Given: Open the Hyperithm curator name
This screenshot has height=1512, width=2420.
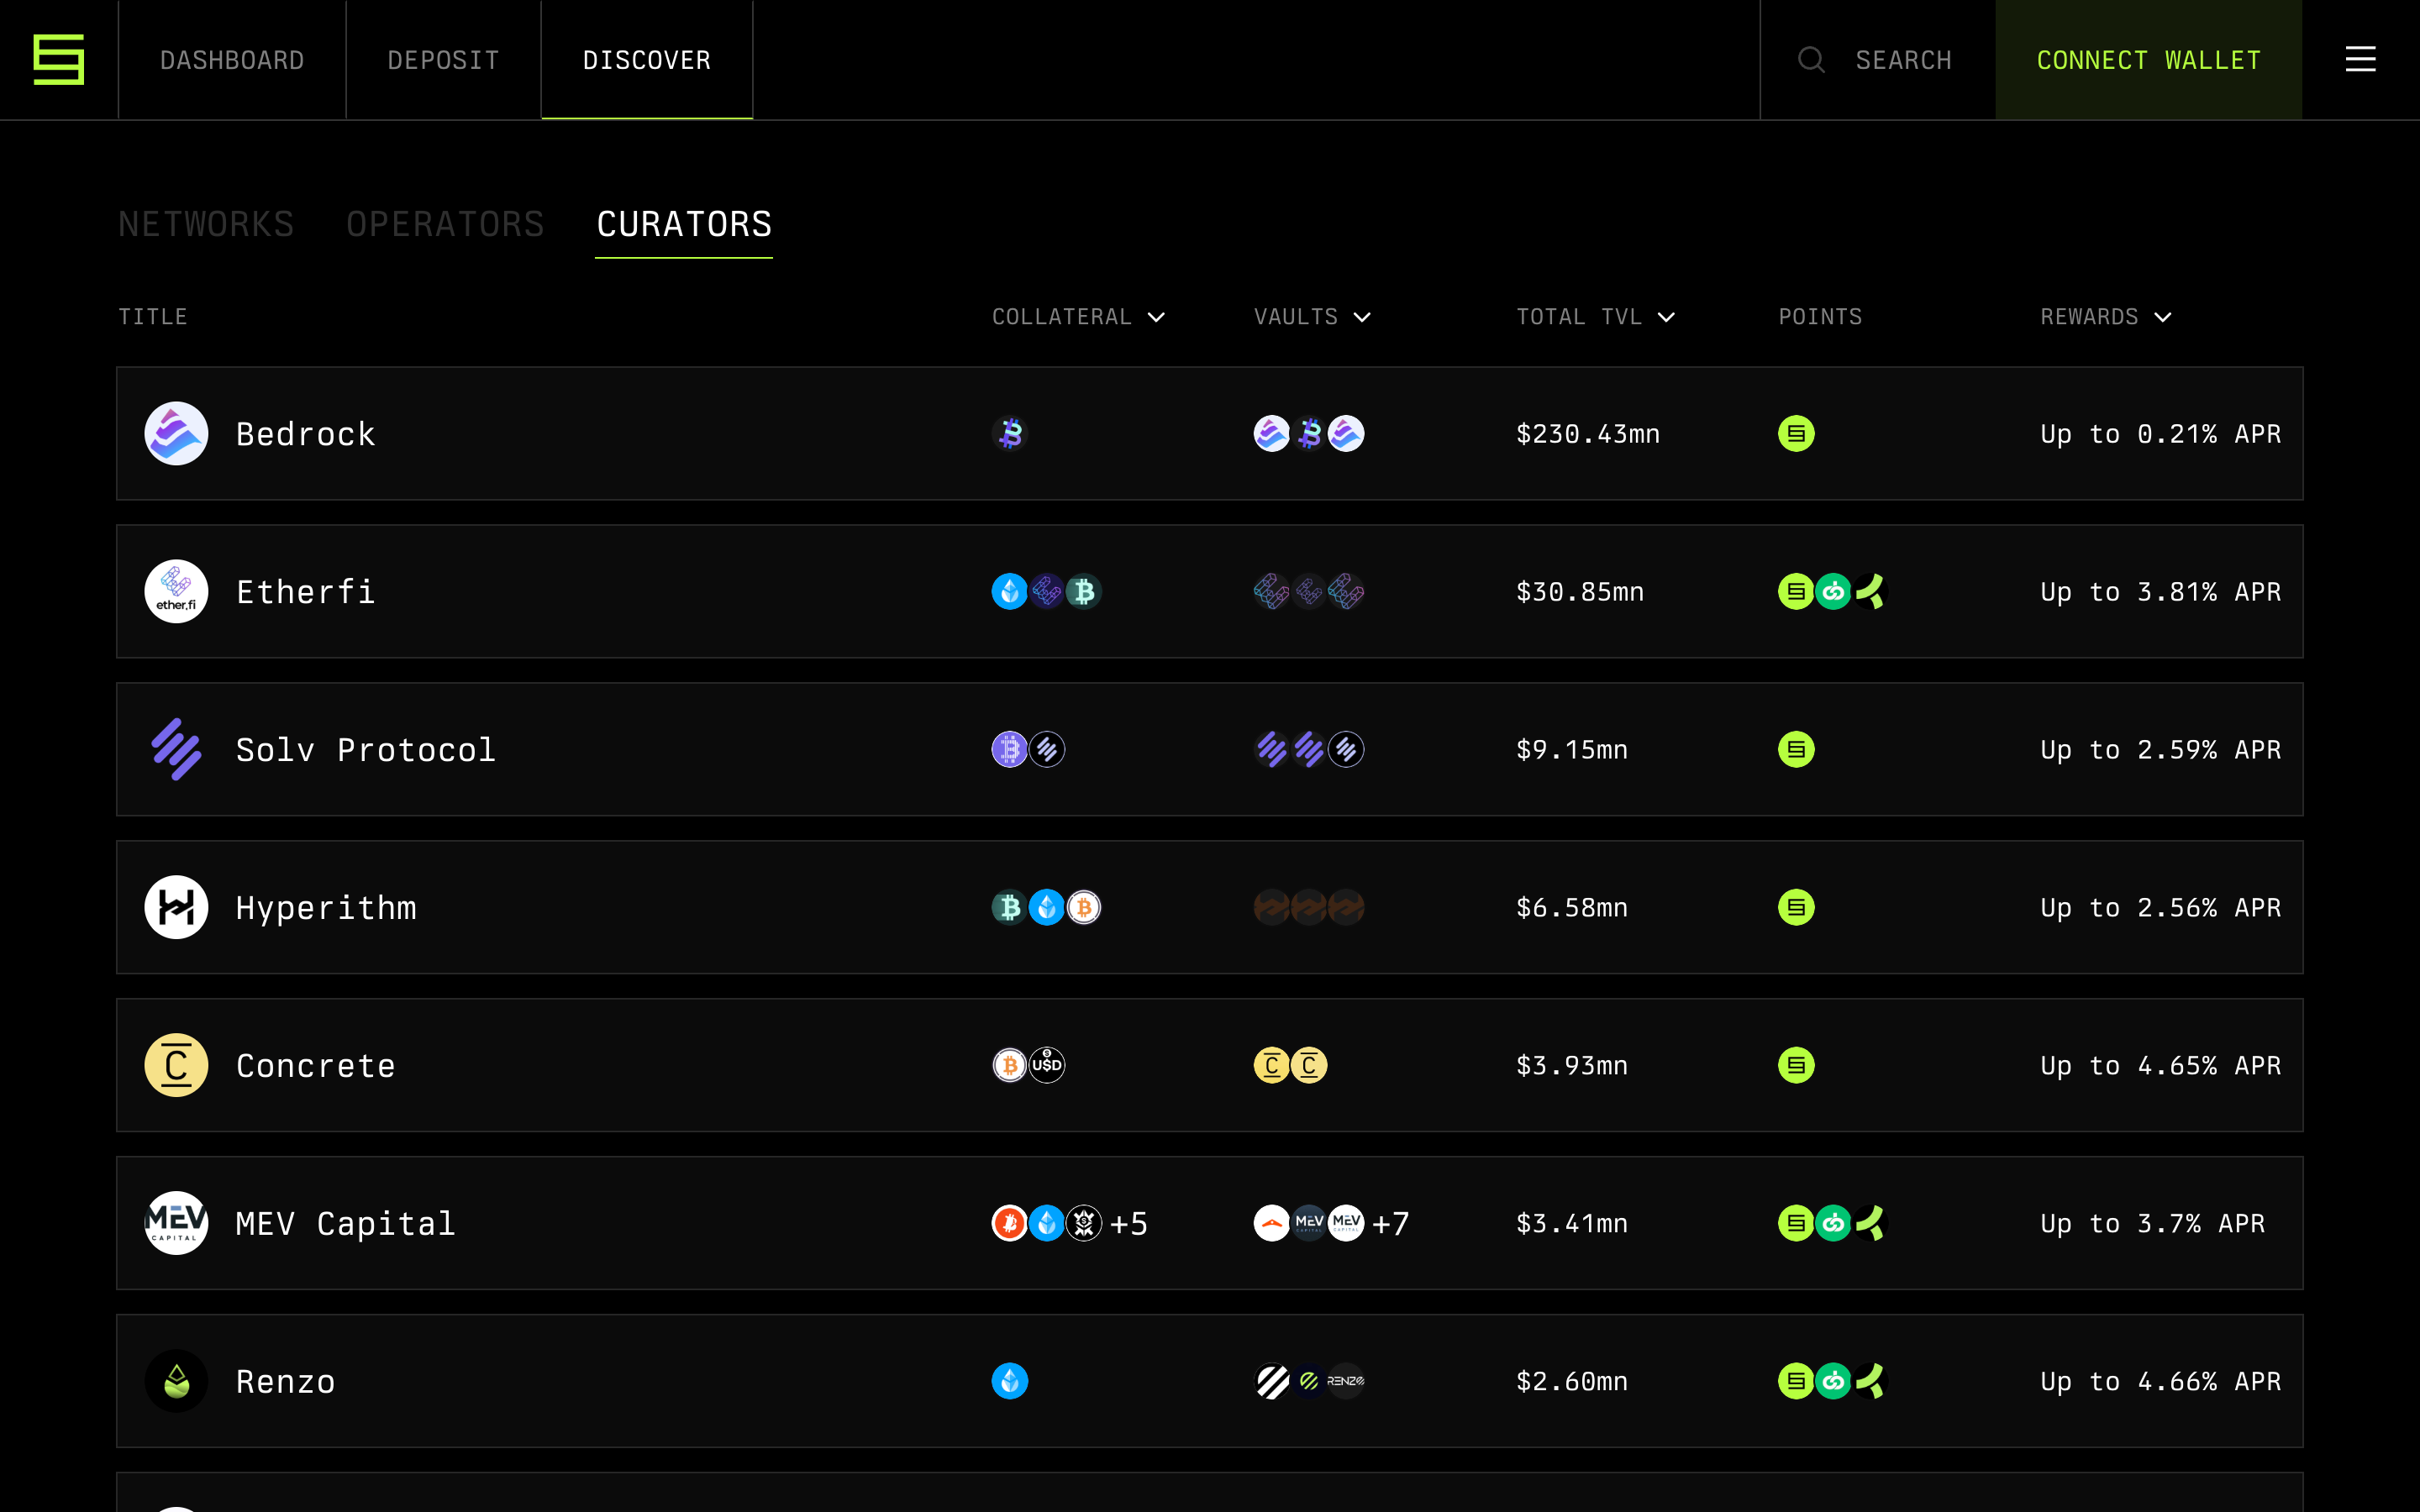Looking at the screenshot, I should (x=326, y=908).
